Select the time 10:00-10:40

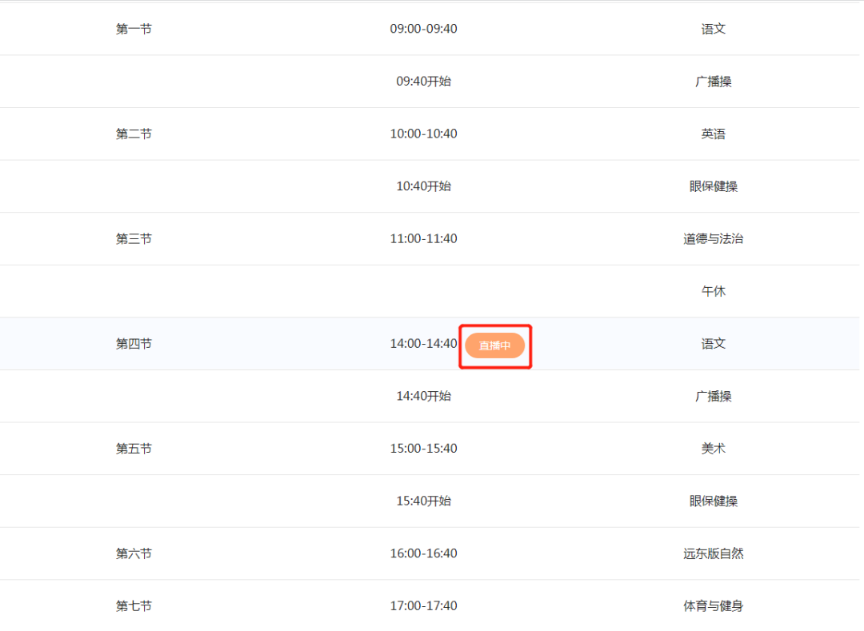tap(423, 134)
